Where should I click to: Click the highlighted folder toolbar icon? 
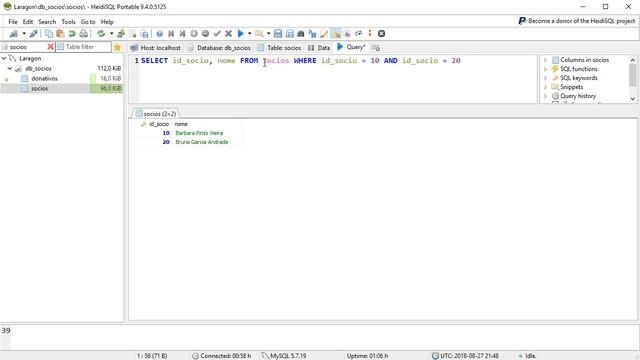336,34
